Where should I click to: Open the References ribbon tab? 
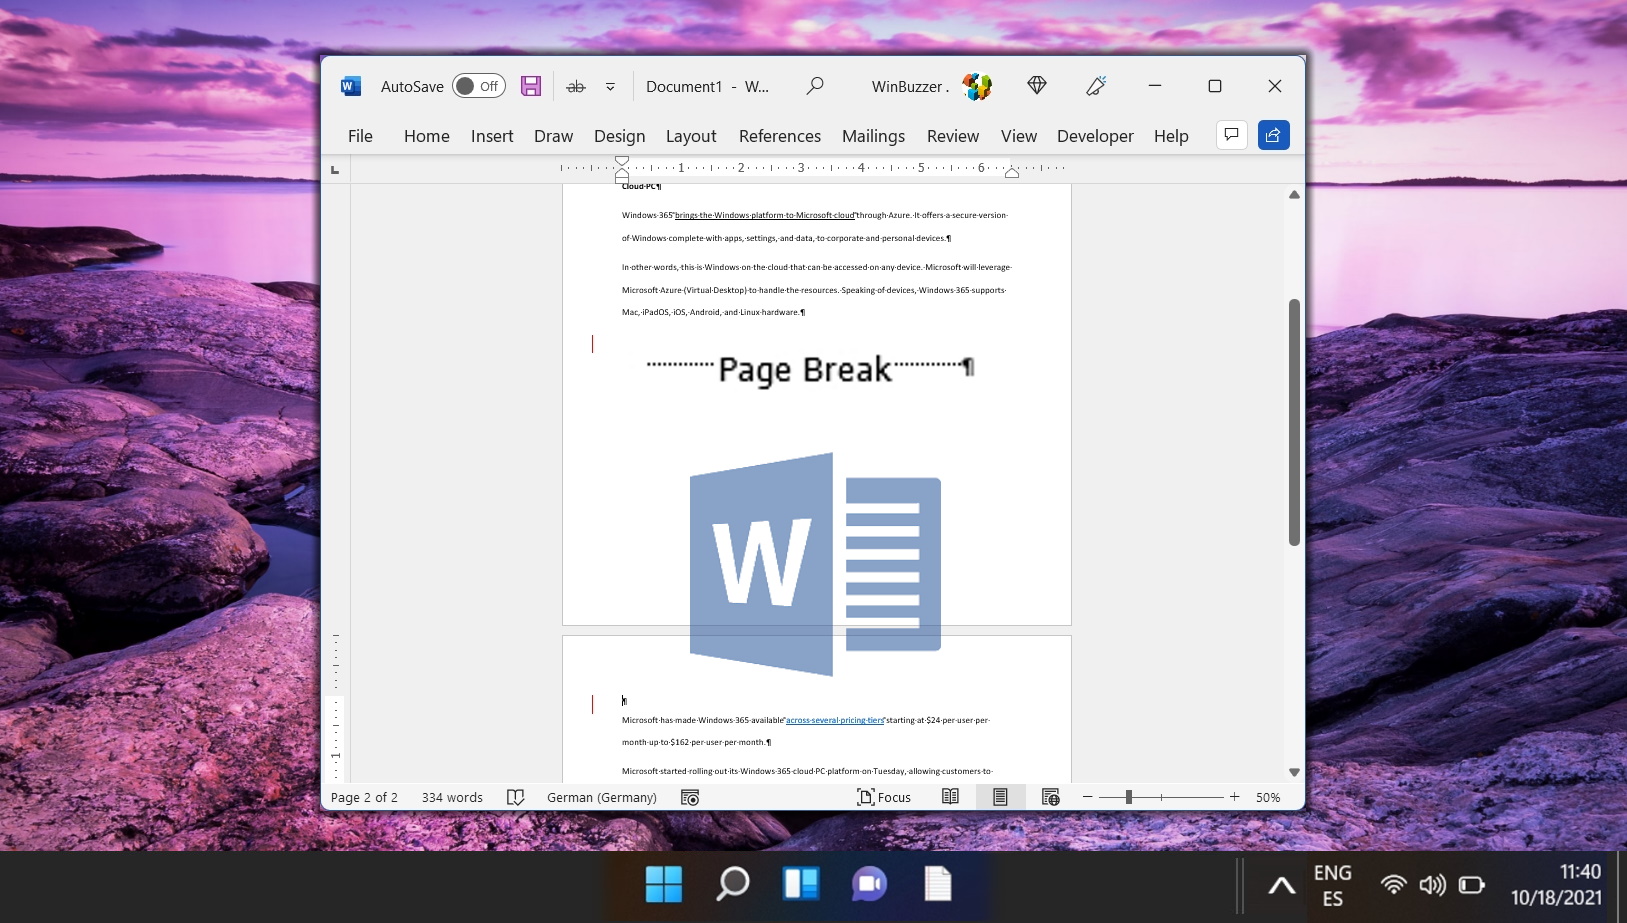pos(779,136)
